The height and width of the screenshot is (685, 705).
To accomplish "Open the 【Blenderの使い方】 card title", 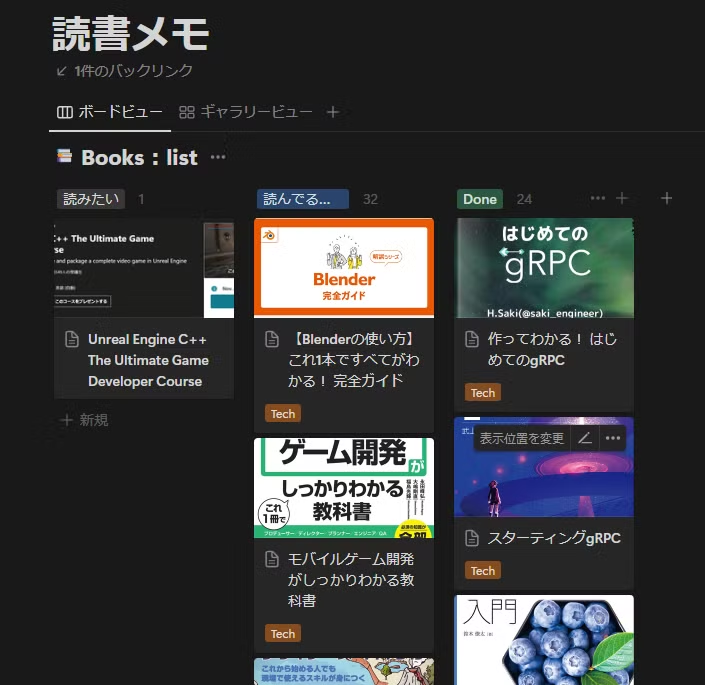I will tap(354, 360).
